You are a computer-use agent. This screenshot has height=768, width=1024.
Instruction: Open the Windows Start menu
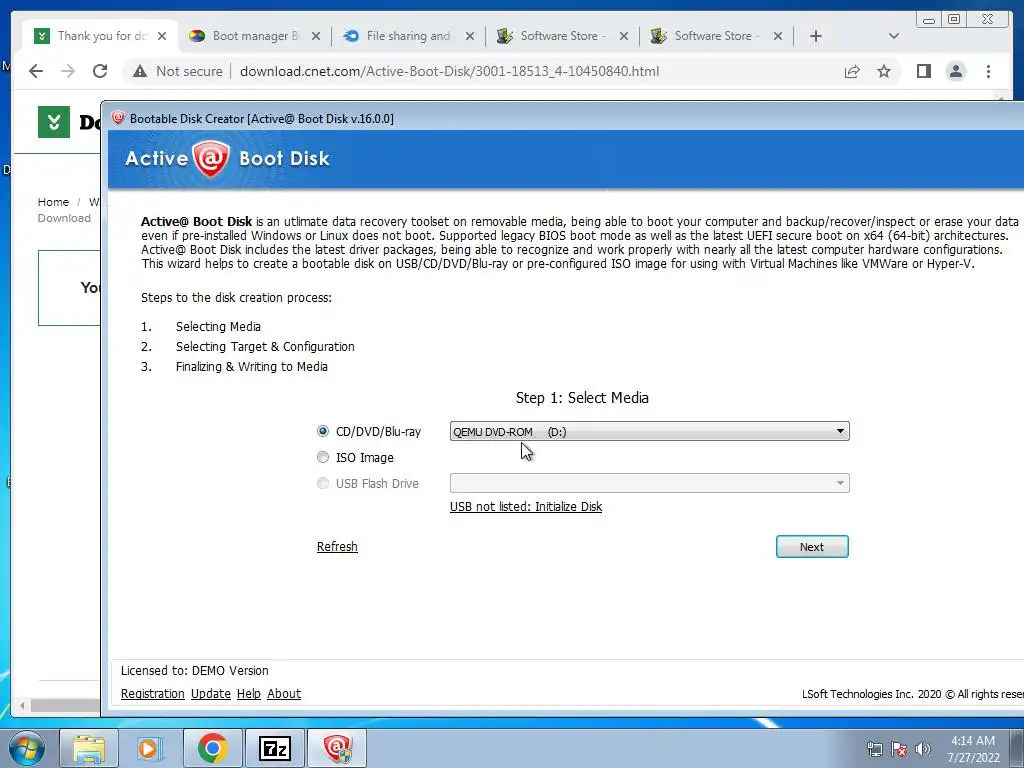pyautogui.click(x=26, y=748)
